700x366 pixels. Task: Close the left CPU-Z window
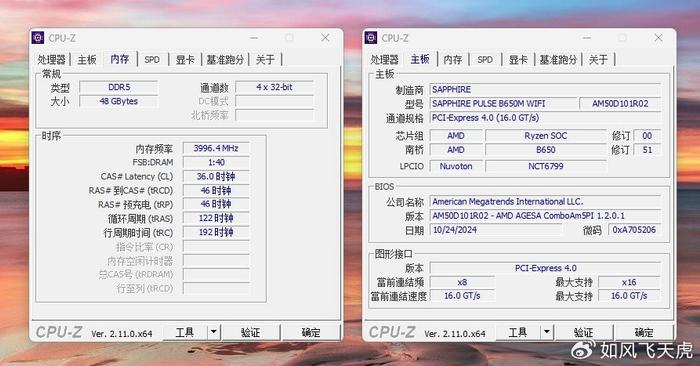pyautogui.click(x=325, y=38)
